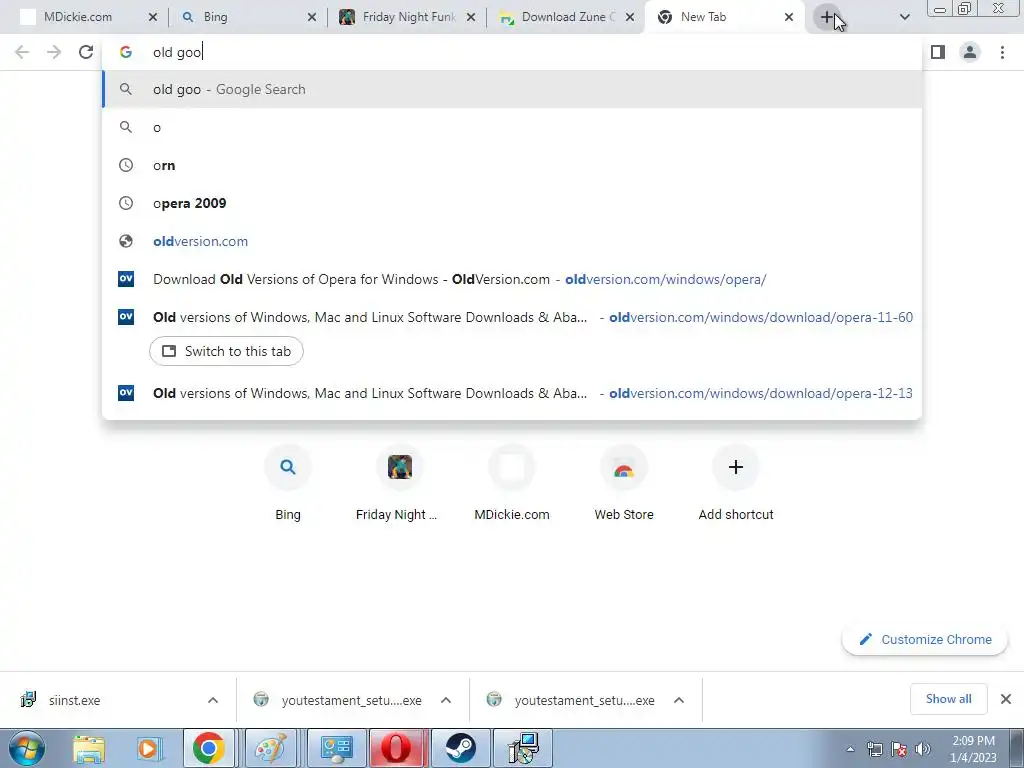1024x768 pixels.
Task: Open the setup installer taskbar icon
Action: 523,748
